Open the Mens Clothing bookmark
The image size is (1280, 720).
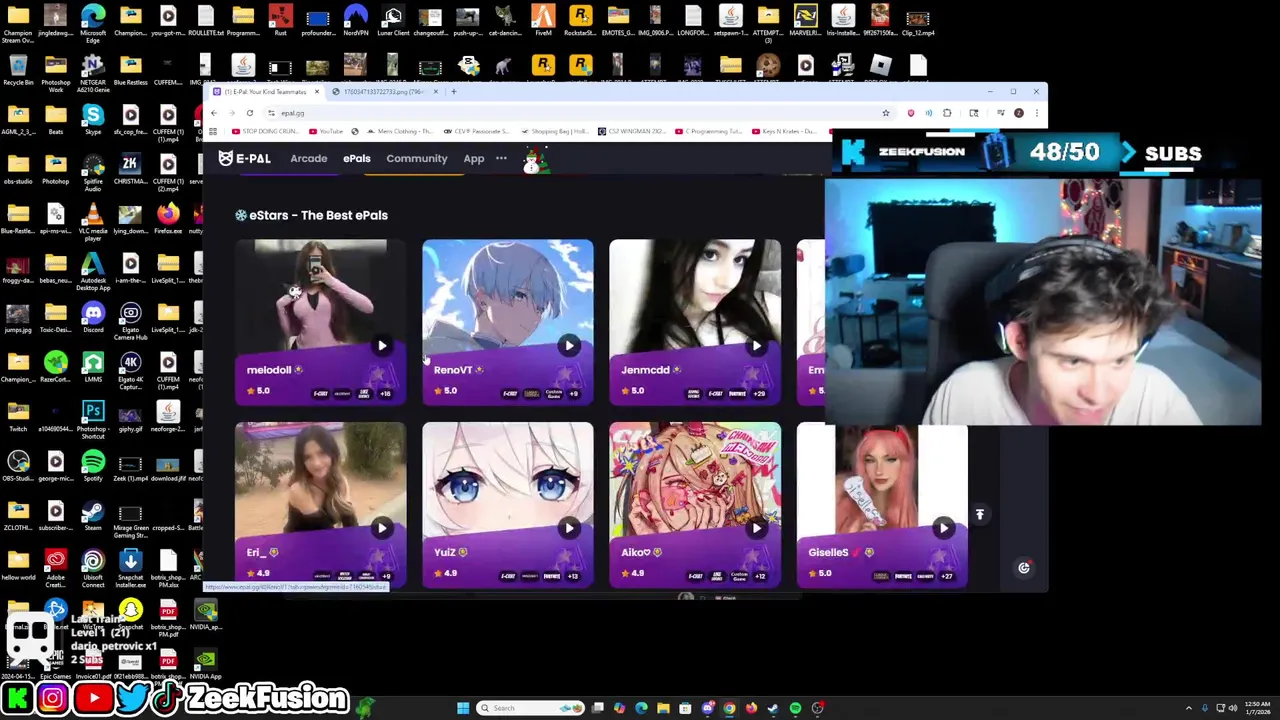[400, 131]
